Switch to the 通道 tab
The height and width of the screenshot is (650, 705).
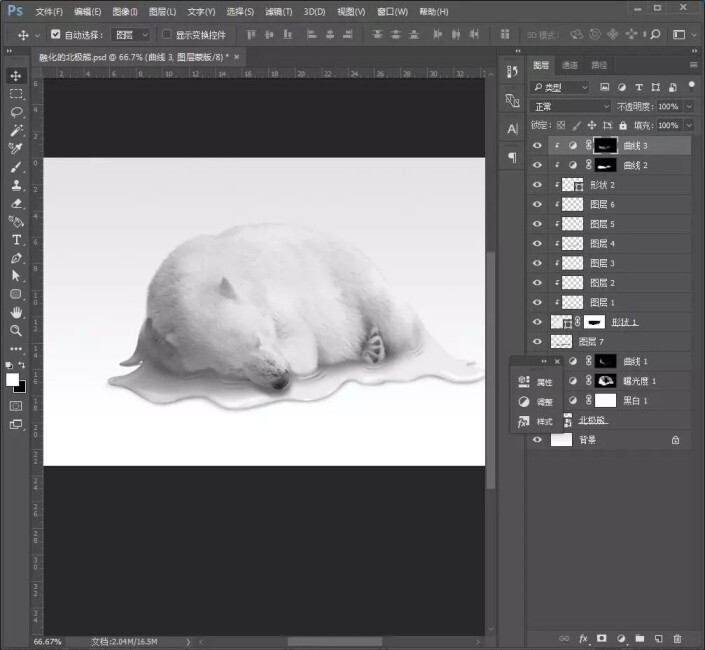[x=569, y=65]
